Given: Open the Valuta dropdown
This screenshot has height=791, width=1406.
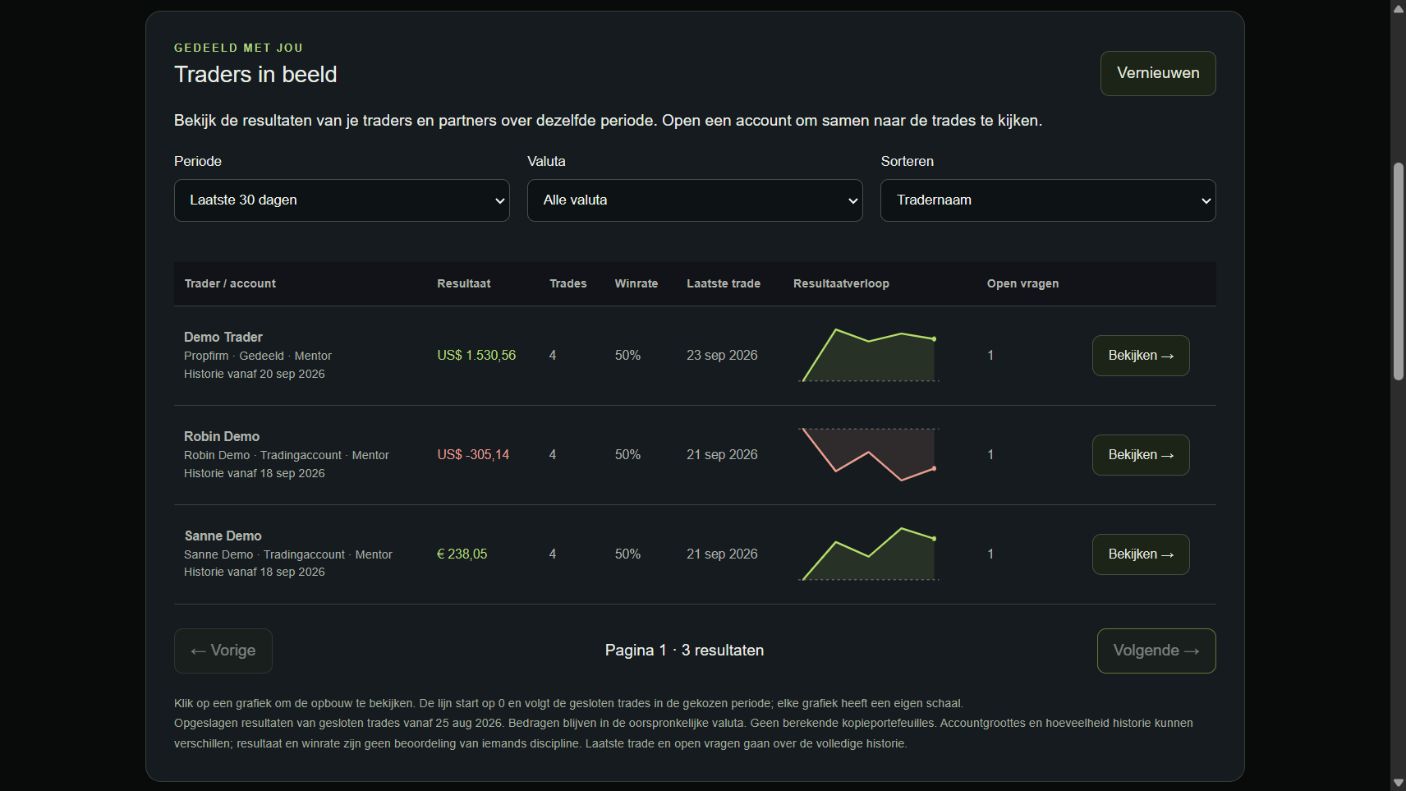Looking at the screenshot, I should click(x=695, y=200).
